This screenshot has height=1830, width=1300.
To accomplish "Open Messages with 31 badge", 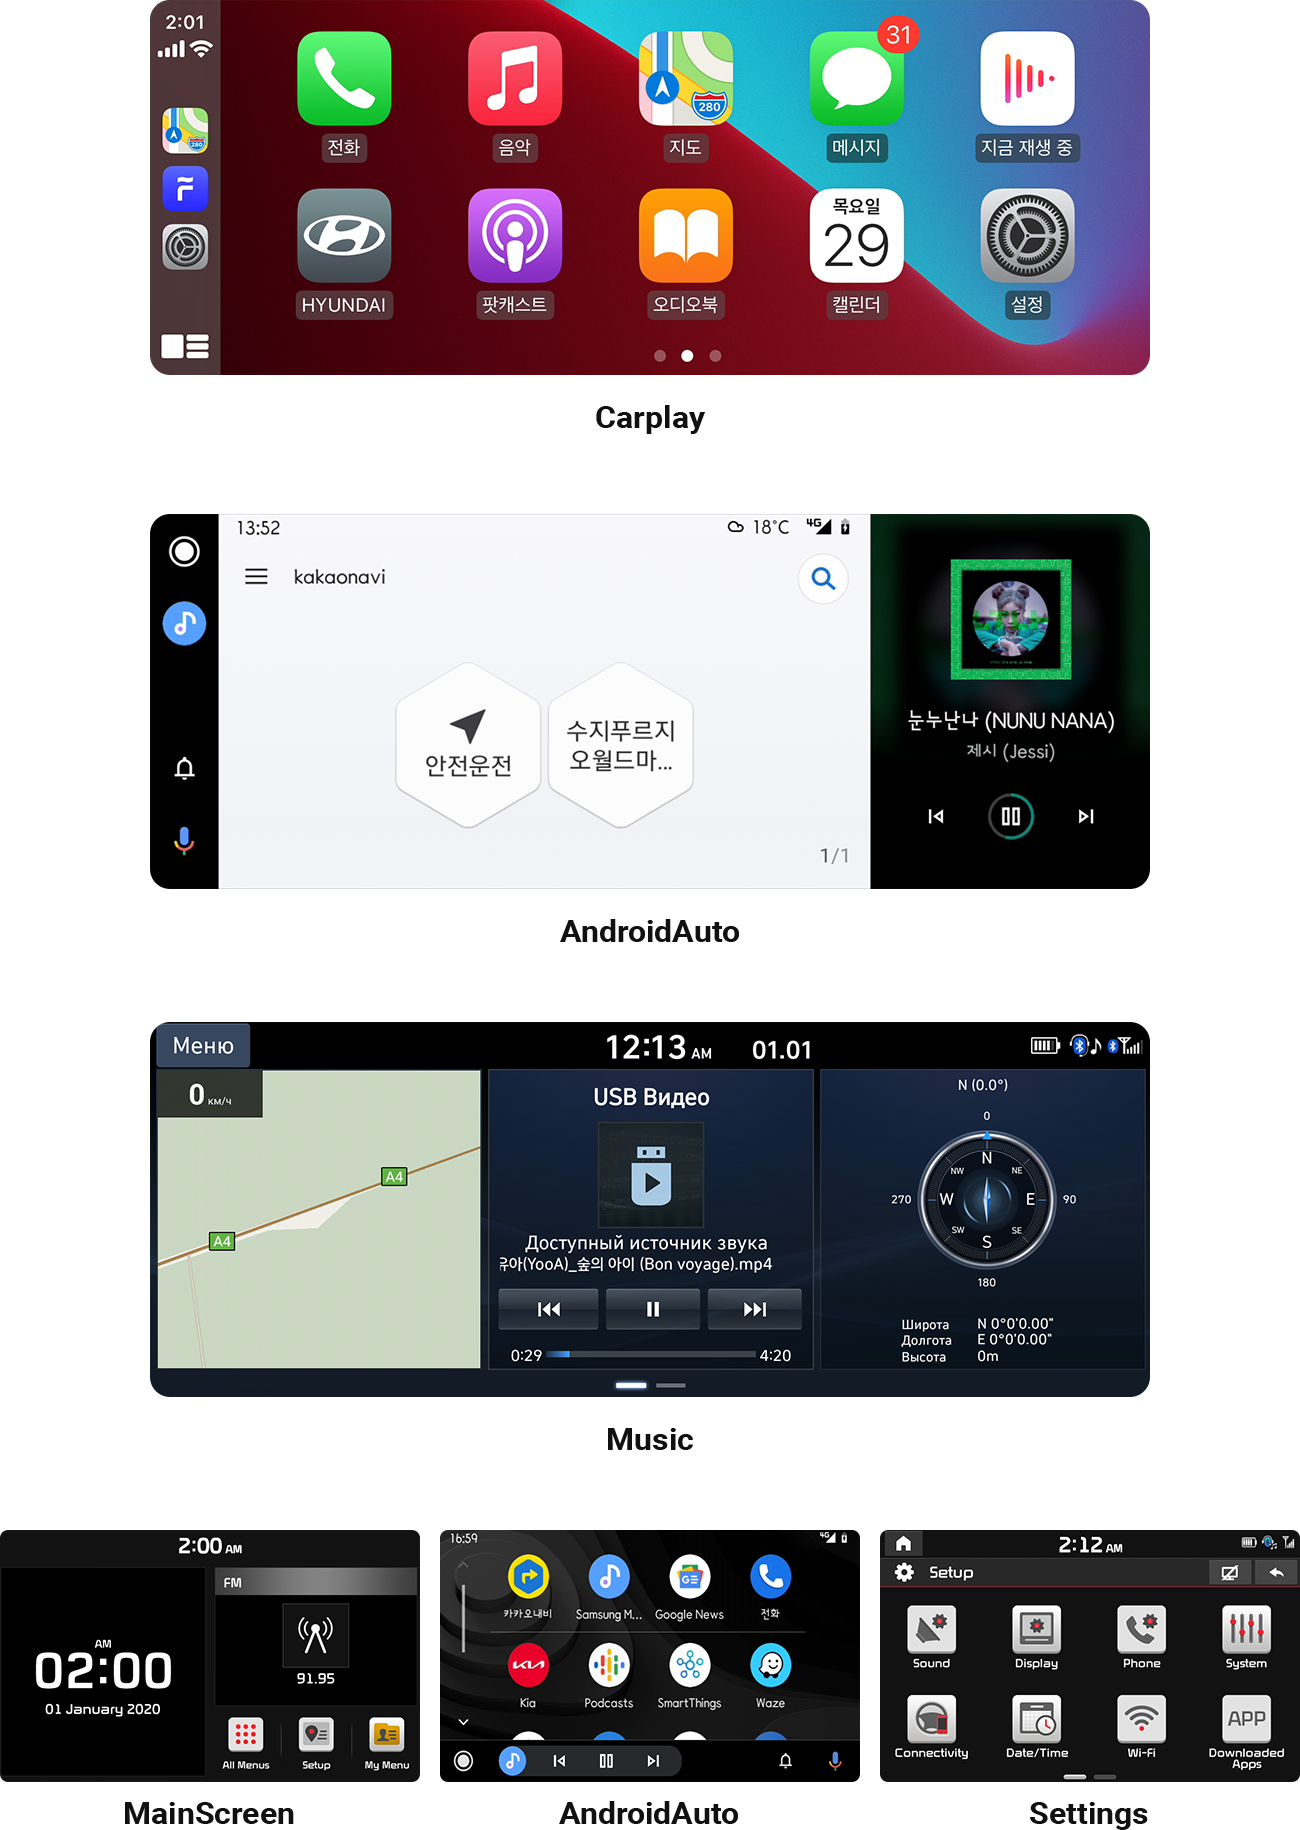I will (x=856, y=79).
